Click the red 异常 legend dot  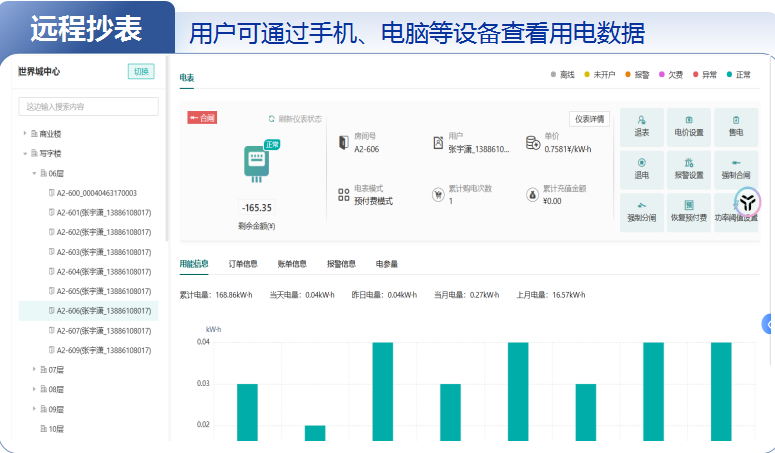pos(695,75)
